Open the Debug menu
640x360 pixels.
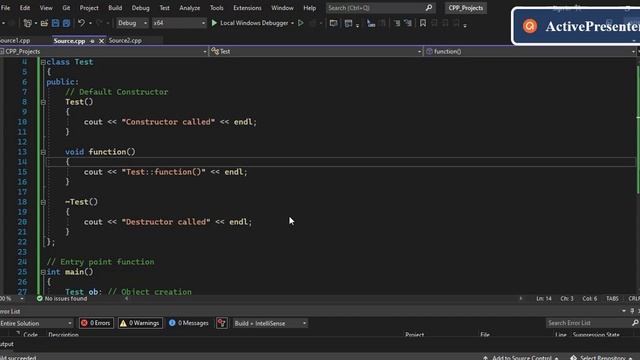click(140, 8)
